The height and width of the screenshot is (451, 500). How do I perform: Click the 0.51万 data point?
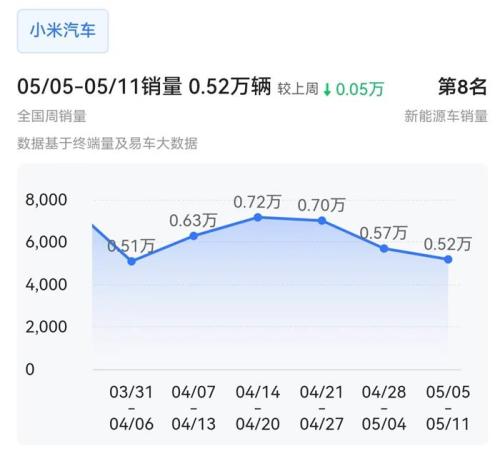click(x=132, y=261)
